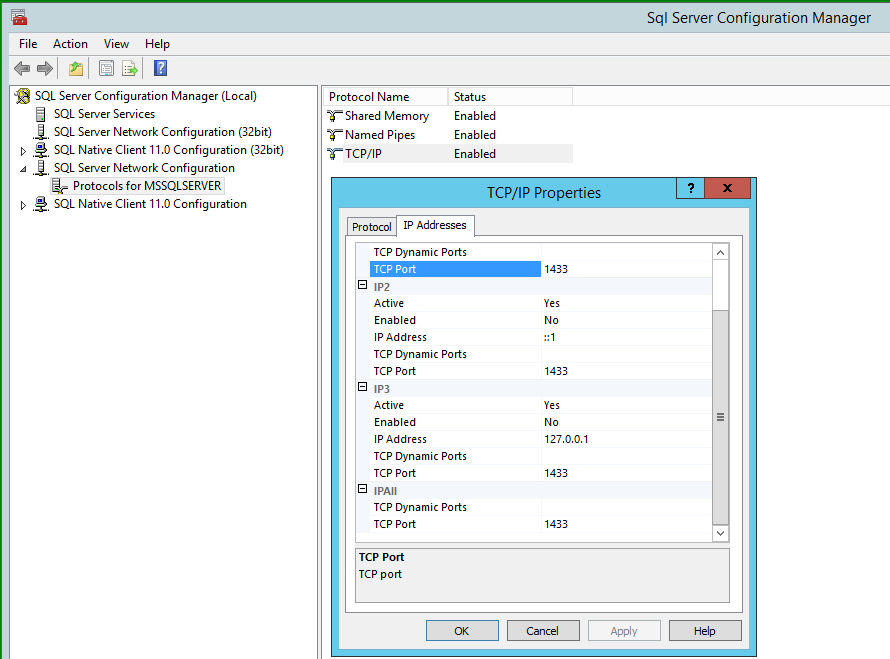Click the IP Addresses panel scrollbar

(x=721, y=415)
